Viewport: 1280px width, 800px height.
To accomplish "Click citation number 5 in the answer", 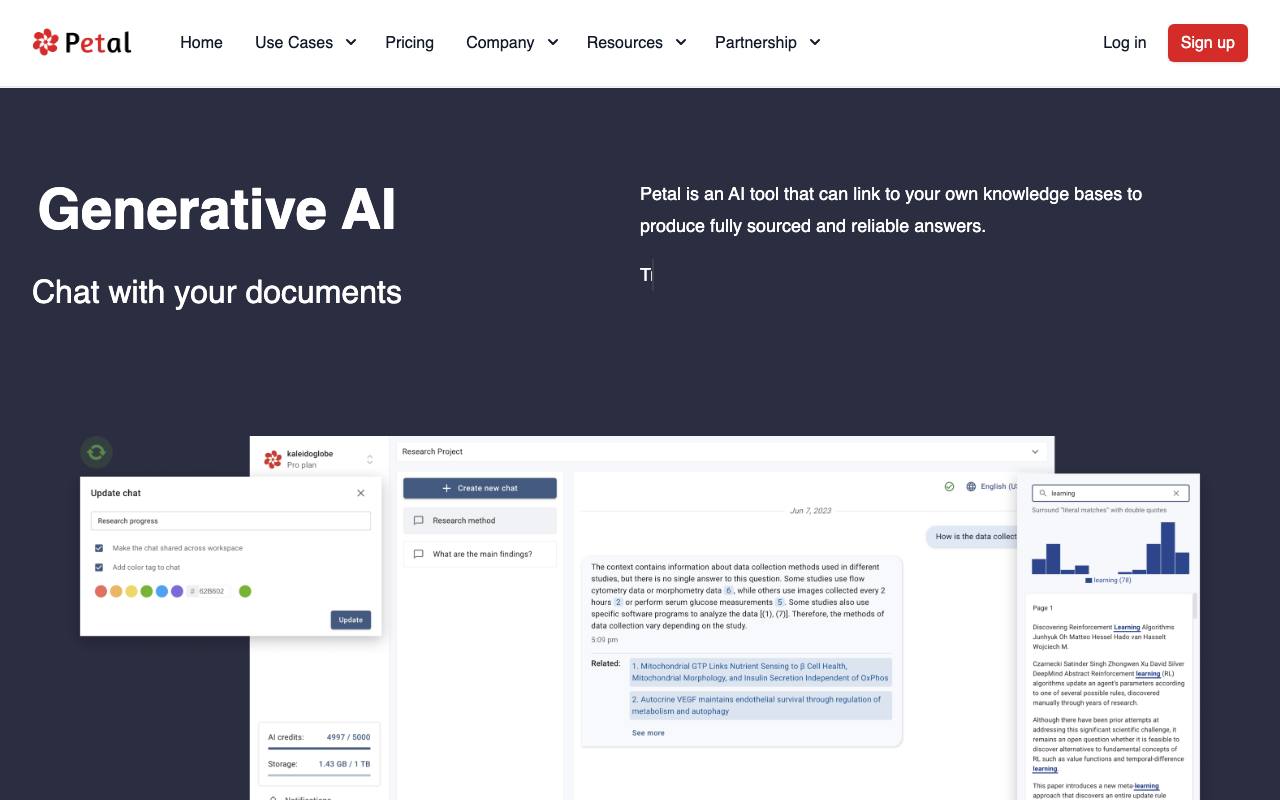I will [x=779, y=603].
